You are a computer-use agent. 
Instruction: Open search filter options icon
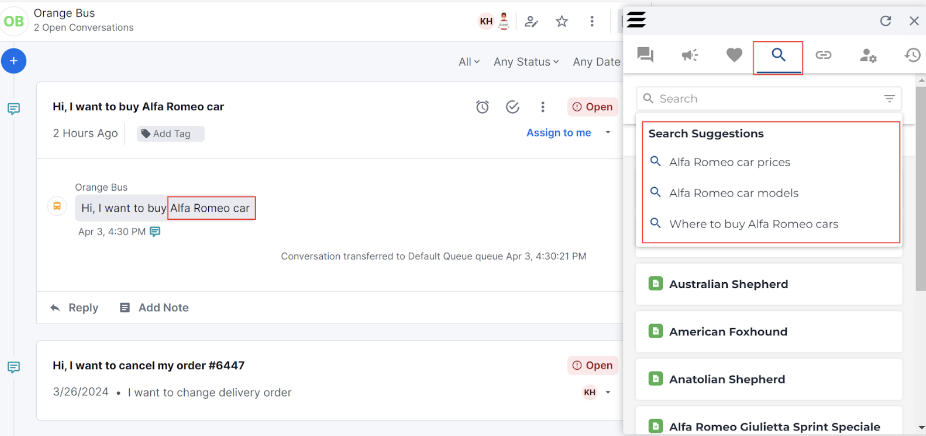[x=889, y=99]
